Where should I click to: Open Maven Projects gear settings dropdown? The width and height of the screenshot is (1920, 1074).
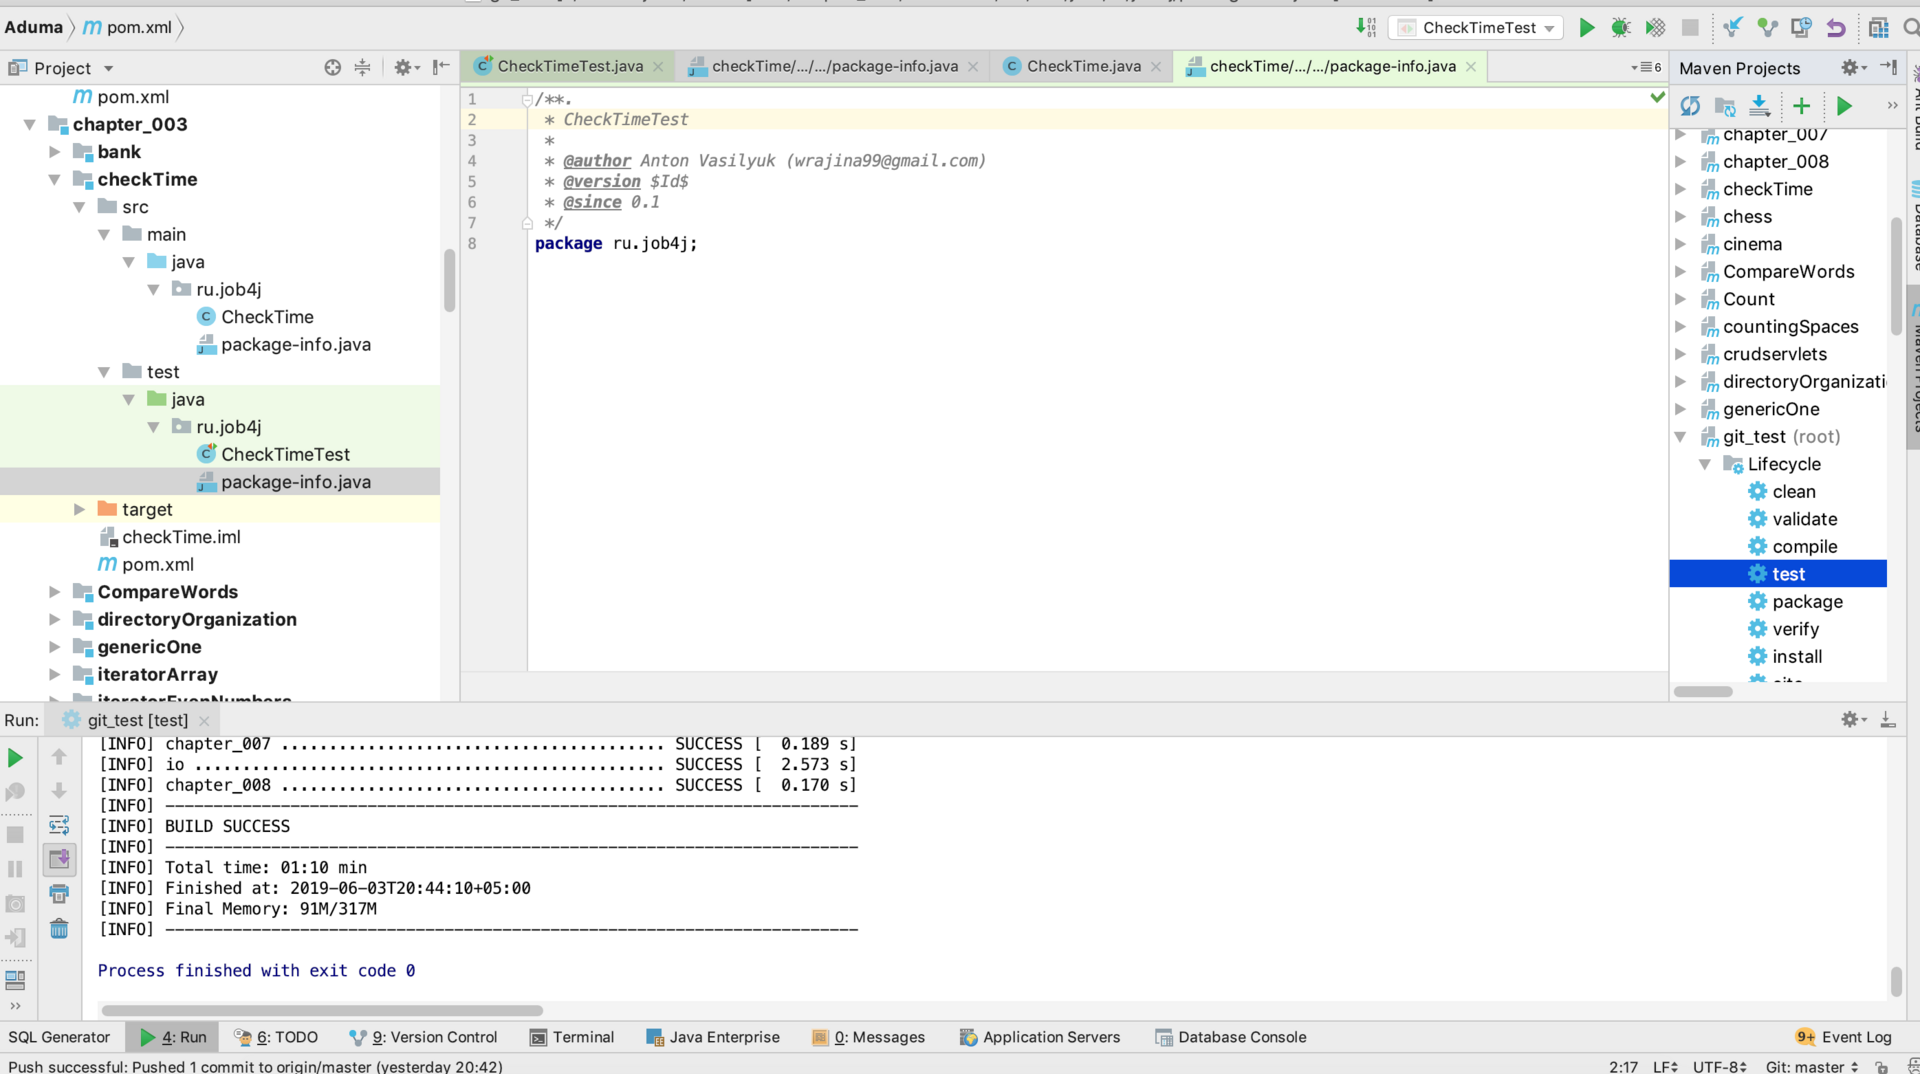(1853, 67)
